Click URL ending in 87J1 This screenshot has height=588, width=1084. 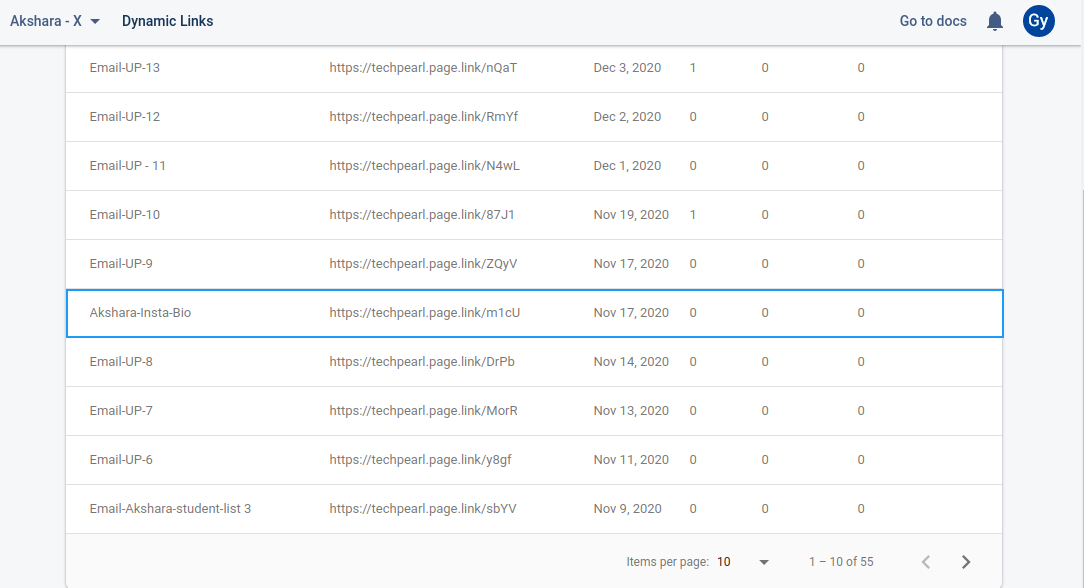click(x=422, y=215)
